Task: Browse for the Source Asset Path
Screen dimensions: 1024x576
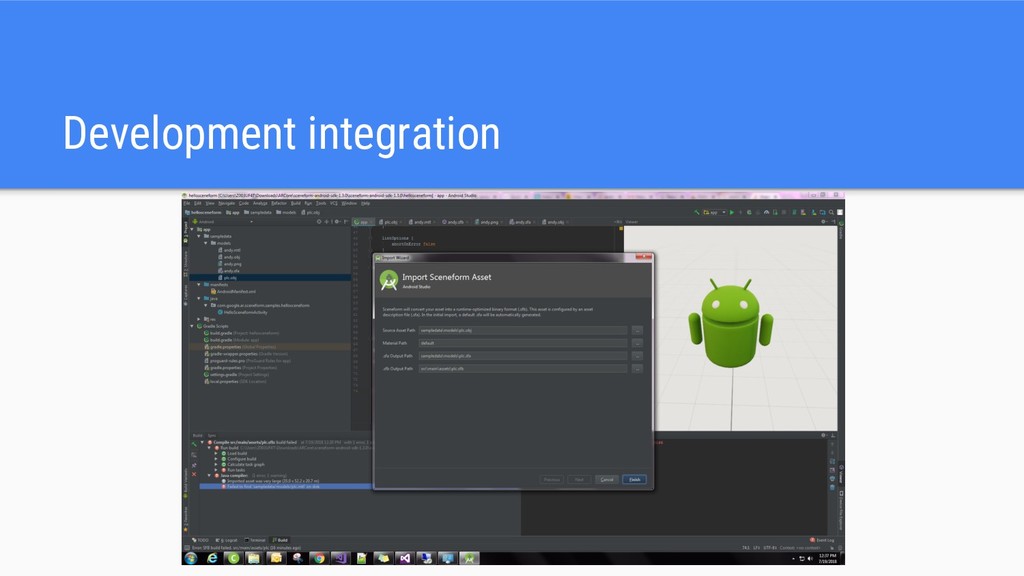Action: click(637, 330)
